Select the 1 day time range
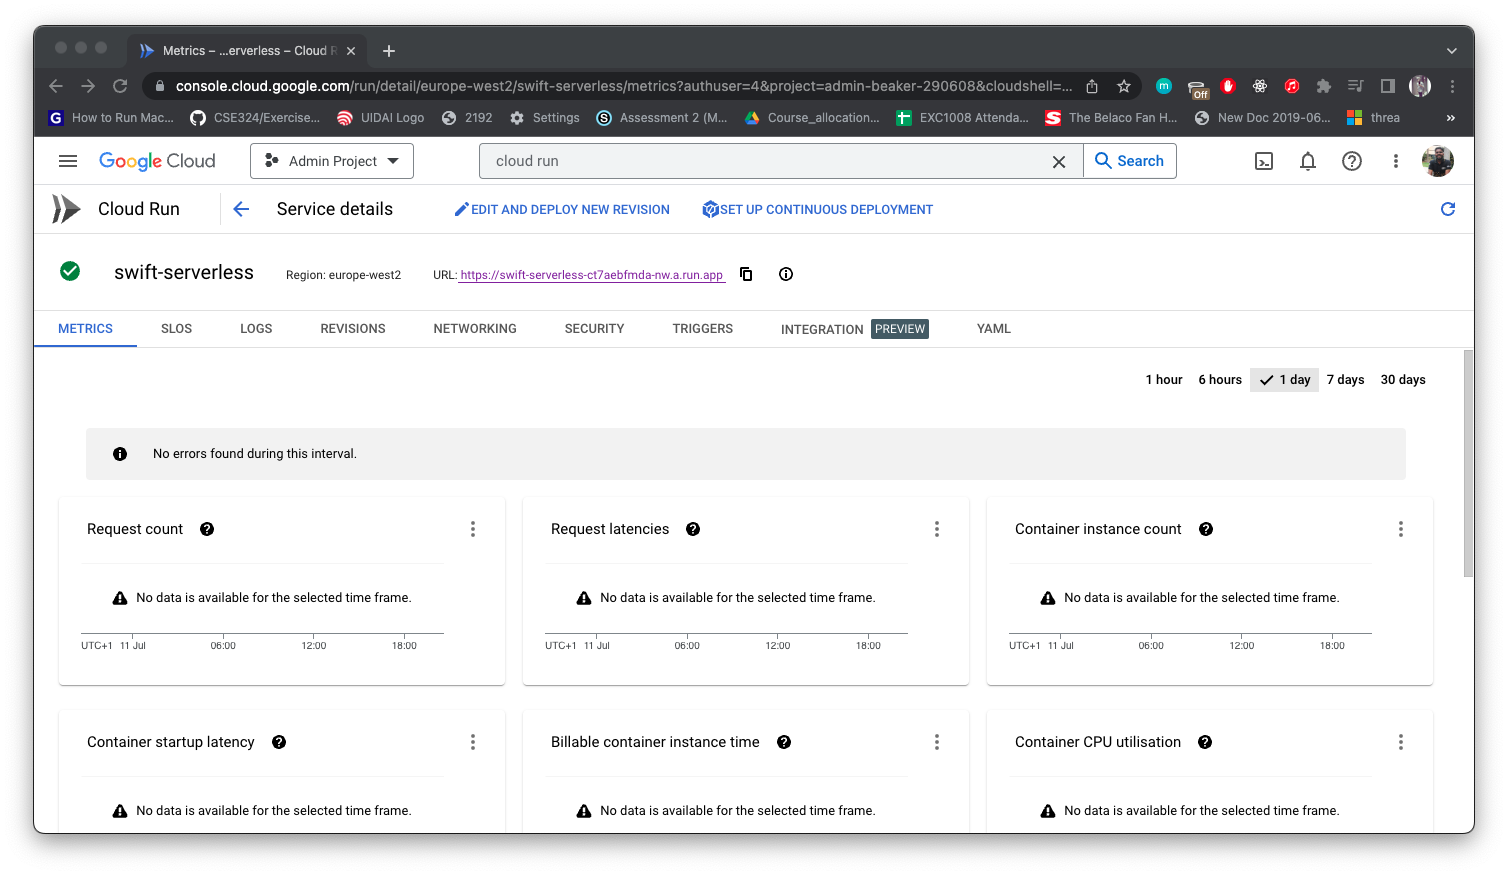This screenshot has width=1508, height=875. 1285,380
